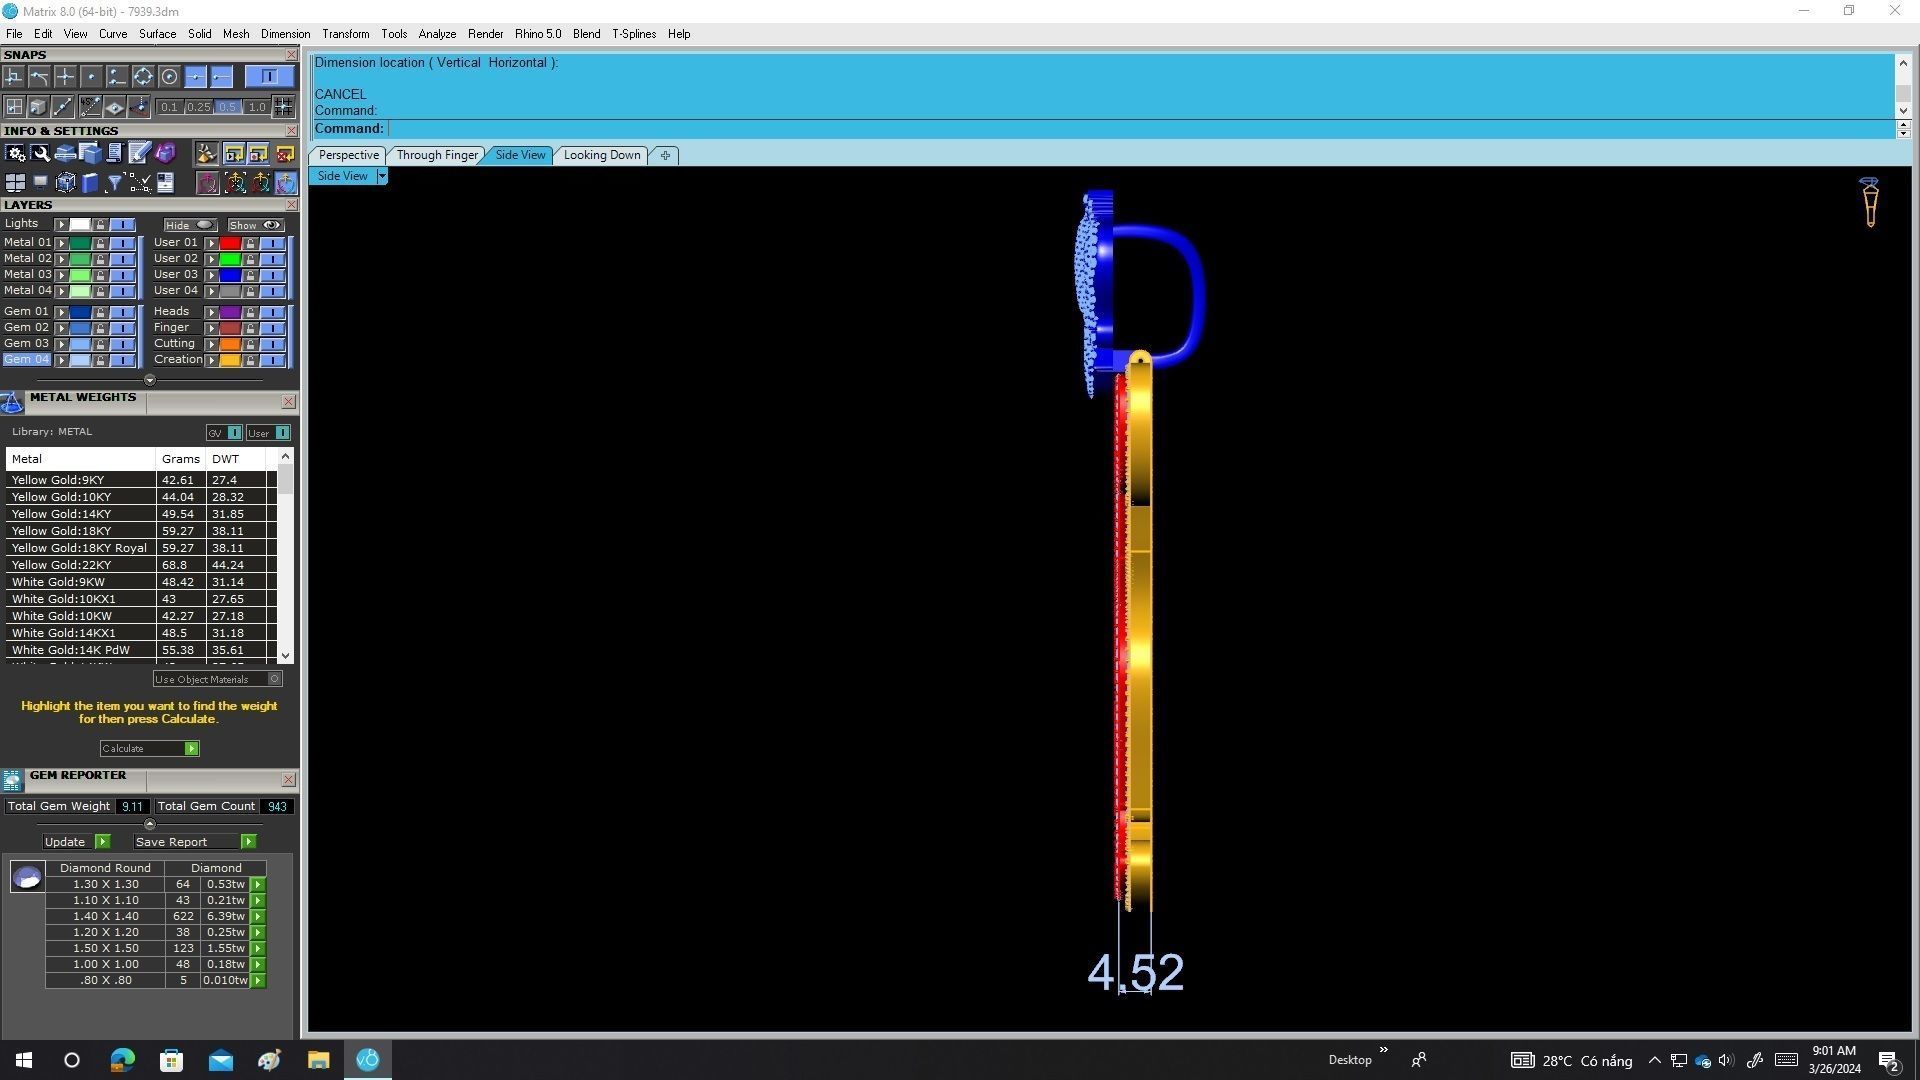Open the gear settings icon in Info & Settings
1920x1080 pixels.
[x=15, y=153]
